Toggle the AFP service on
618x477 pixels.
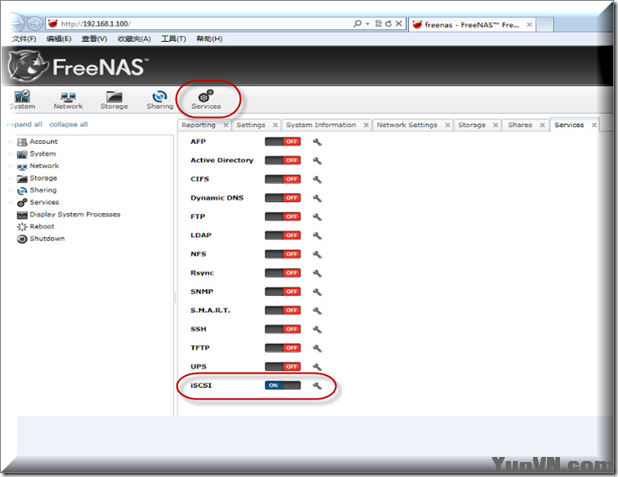coord(283,142)
